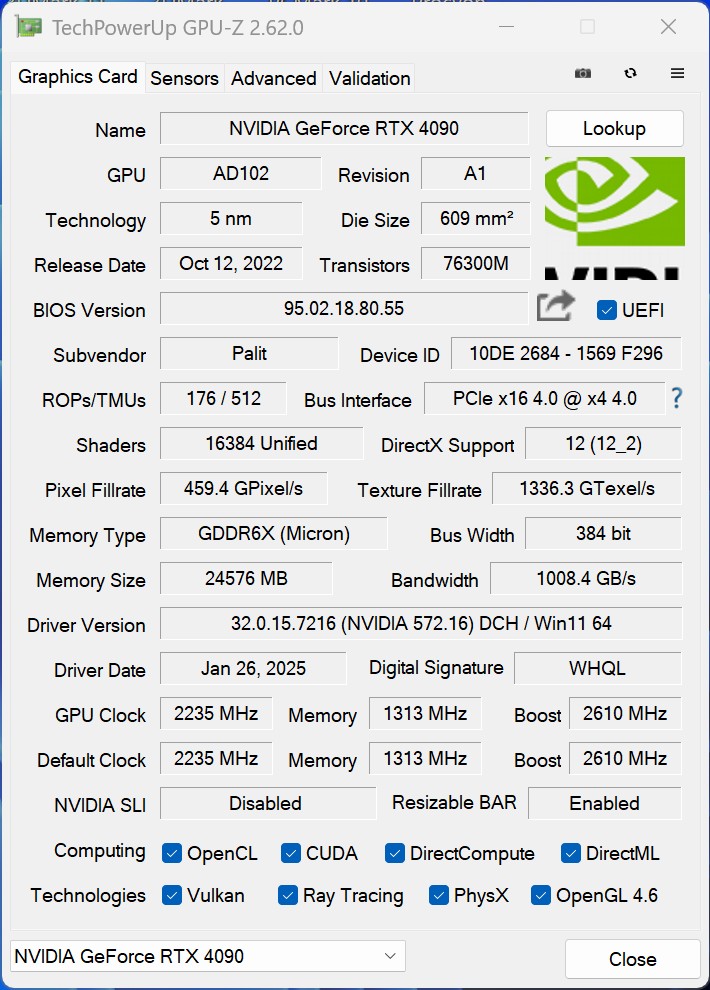Toggle the OpenGL 4.6 checkbox

point(541,895)
